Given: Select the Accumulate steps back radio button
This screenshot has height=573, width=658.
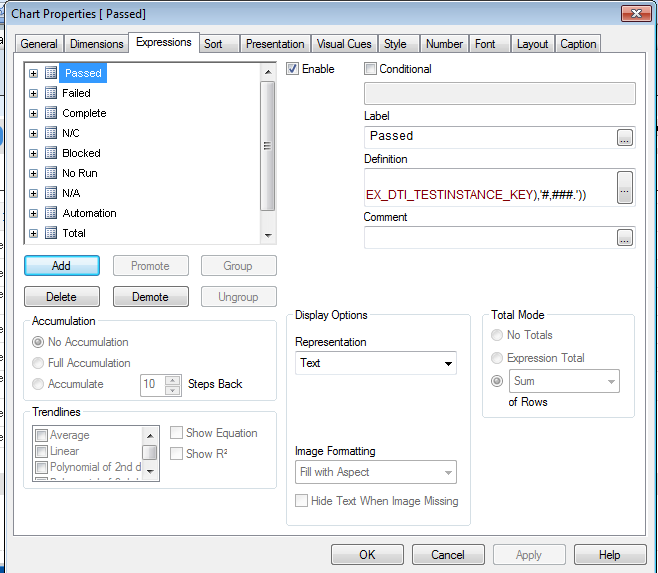Looking at the screenshot, I should coord(38,384).
